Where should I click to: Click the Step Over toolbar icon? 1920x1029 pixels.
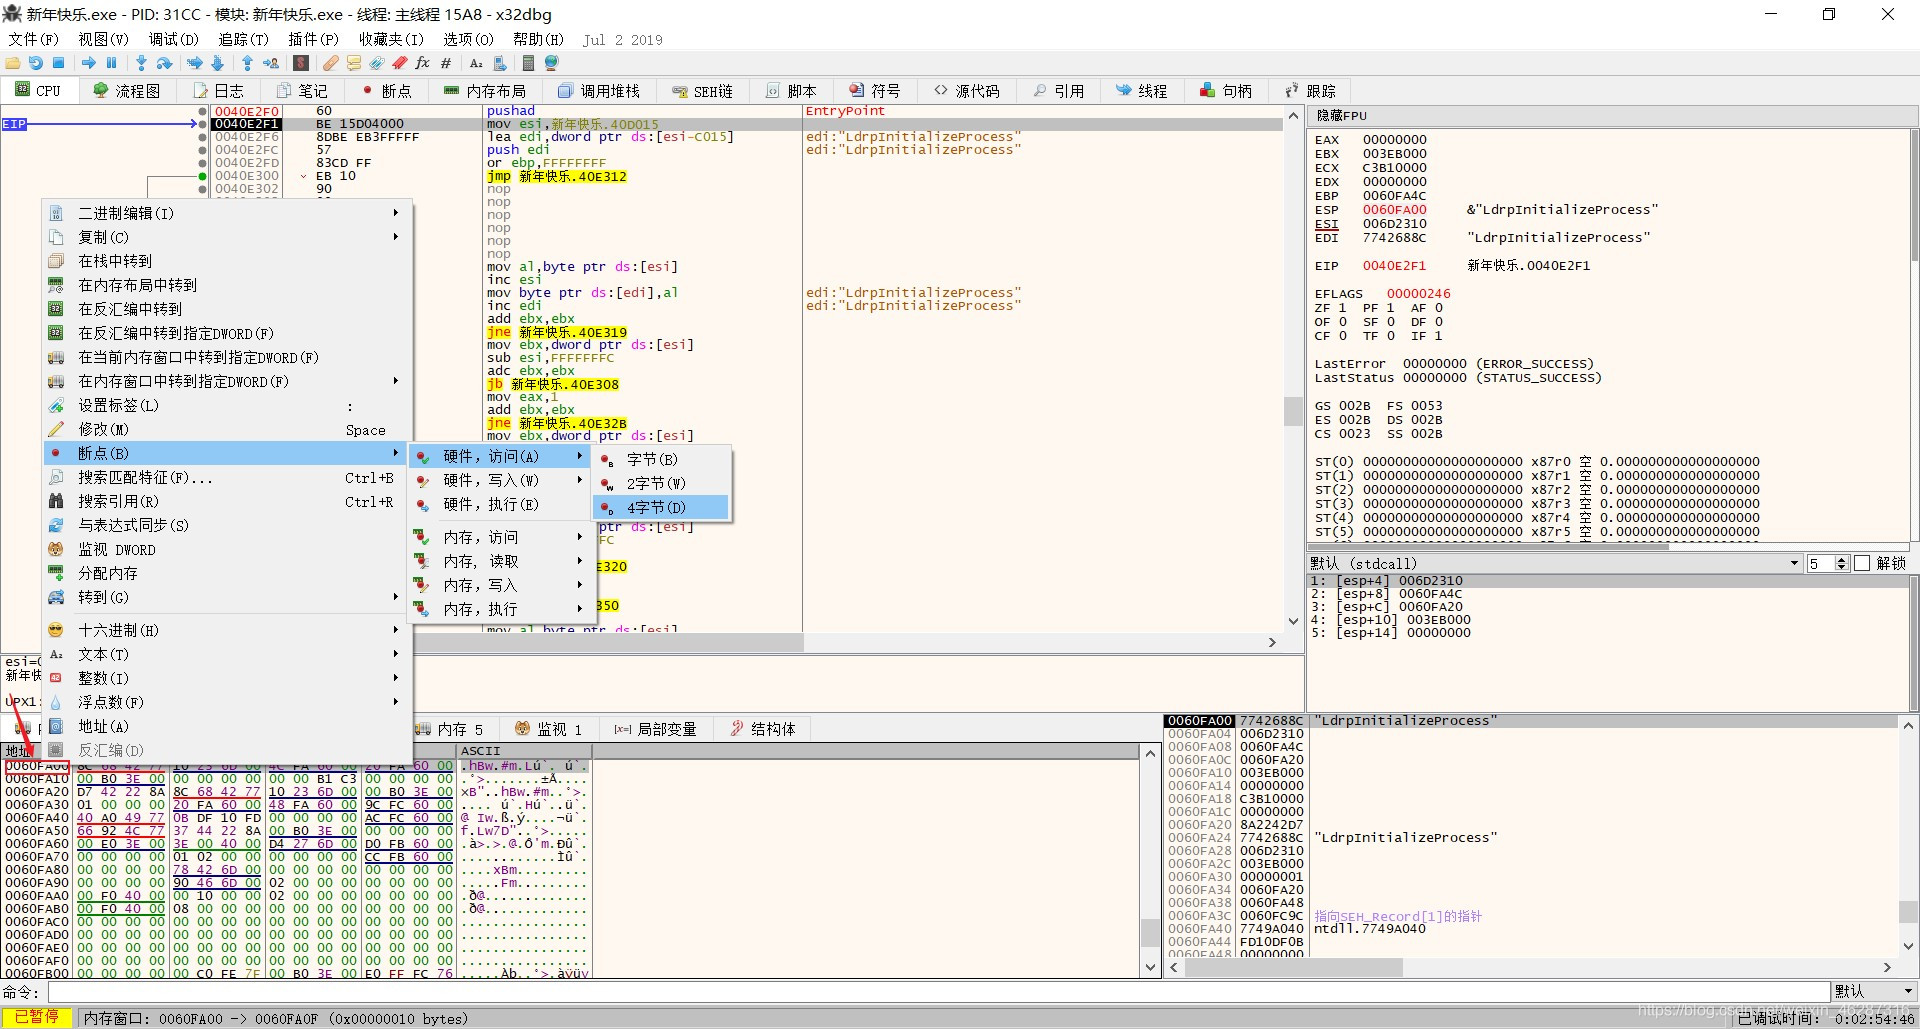tap(165, 63)
